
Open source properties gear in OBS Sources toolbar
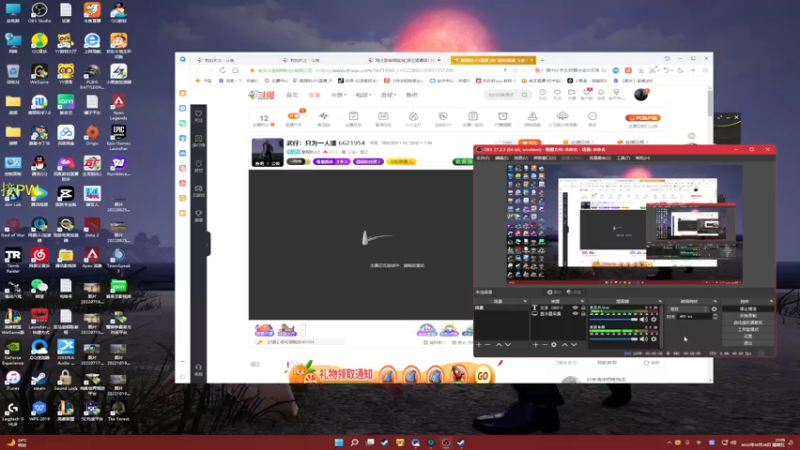[554, 344]
